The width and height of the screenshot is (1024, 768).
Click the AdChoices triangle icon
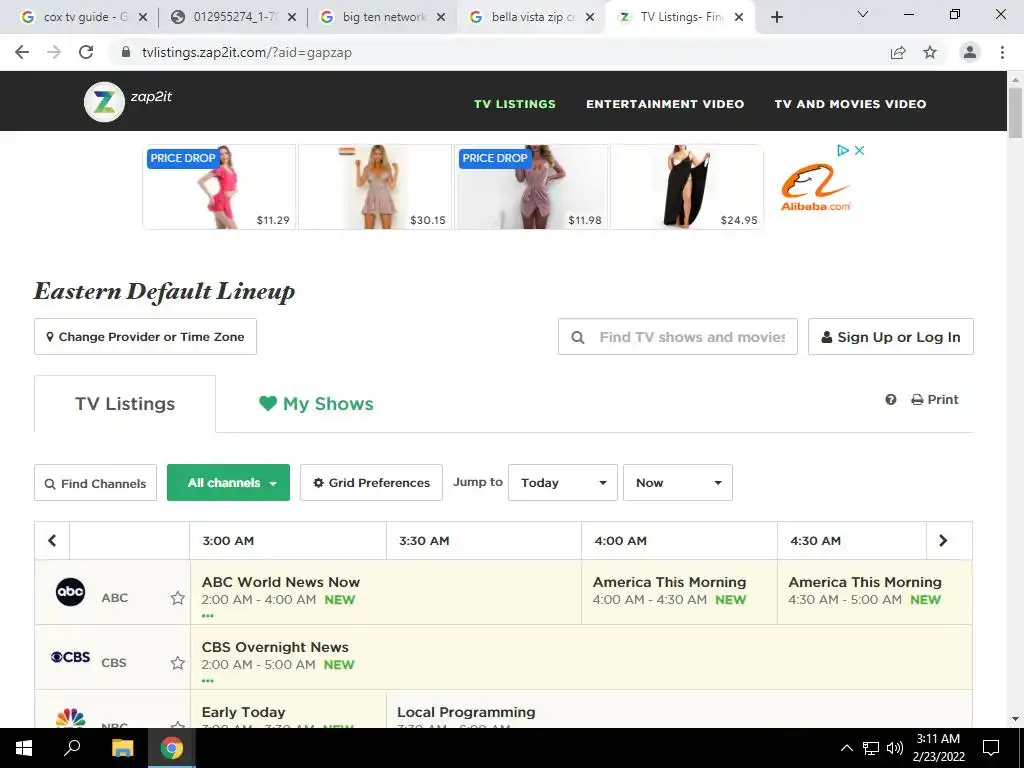pos(843,150)
